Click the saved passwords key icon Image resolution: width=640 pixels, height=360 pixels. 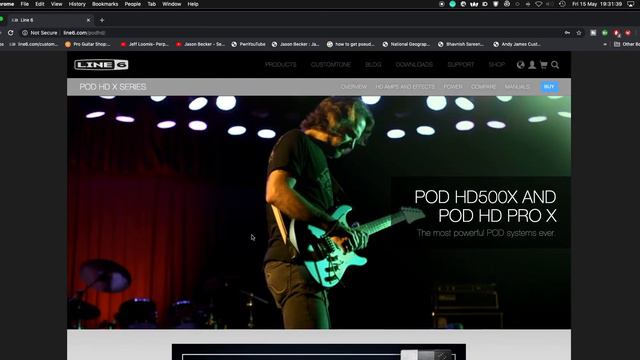(567, 33)
